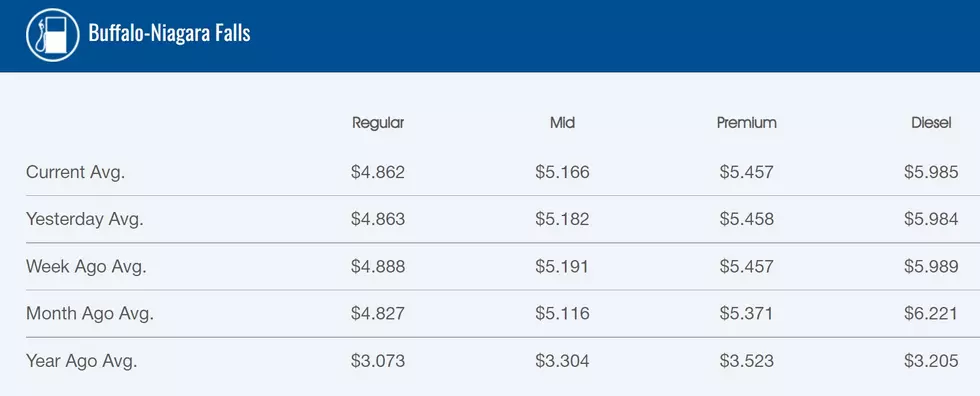
Task: Click month ago mid price $5.116
Action: [x=562, y=314]
